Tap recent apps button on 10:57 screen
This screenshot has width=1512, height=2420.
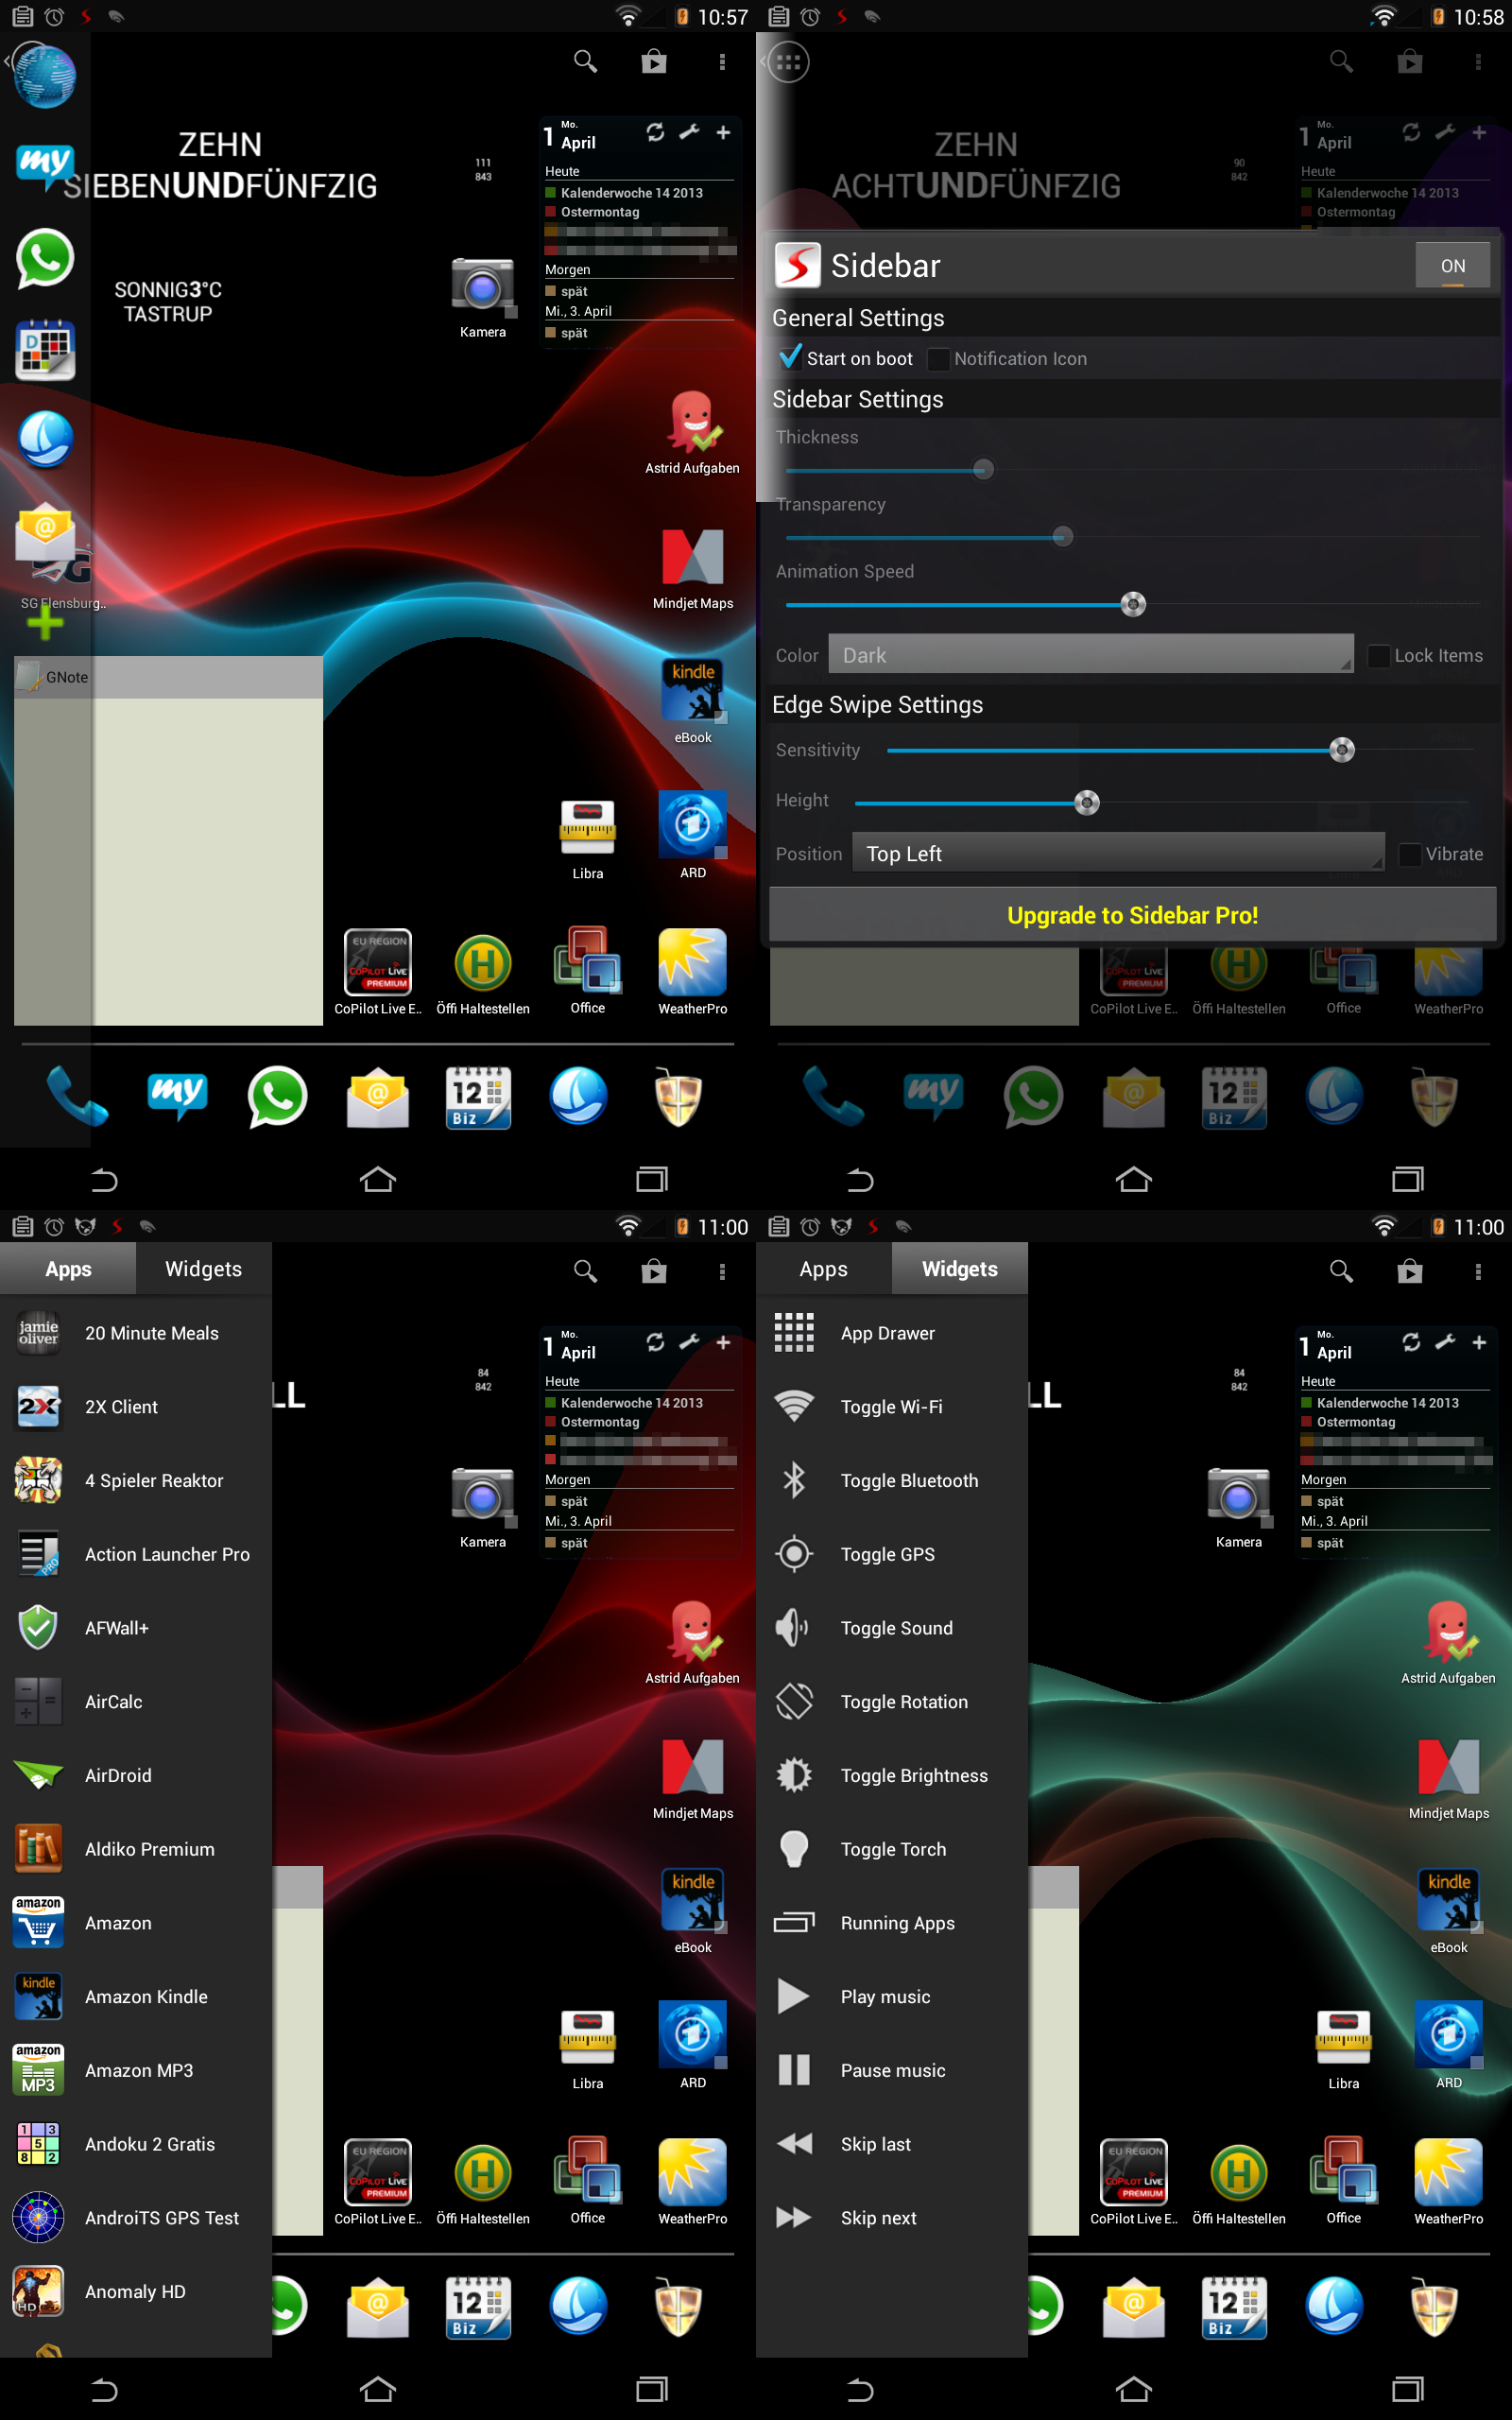652,1180
